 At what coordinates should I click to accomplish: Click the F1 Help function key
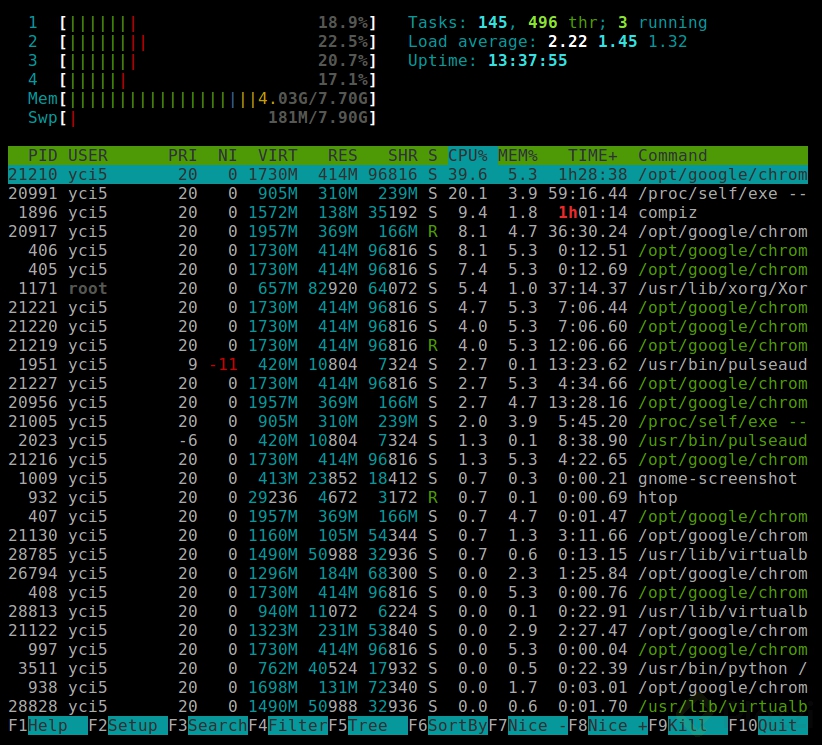pyautogui.click(x=48, y=726)
